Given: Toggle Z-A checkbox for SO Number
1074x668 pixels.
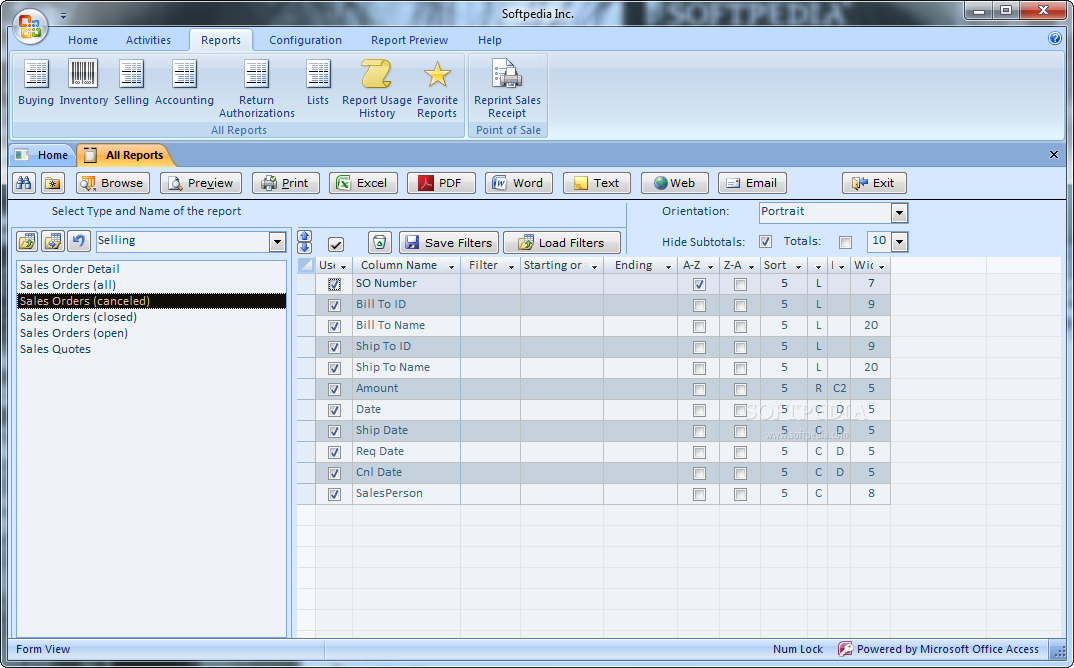Looking at the screenshot, I should pyautogui.click(x=740, y=284).
